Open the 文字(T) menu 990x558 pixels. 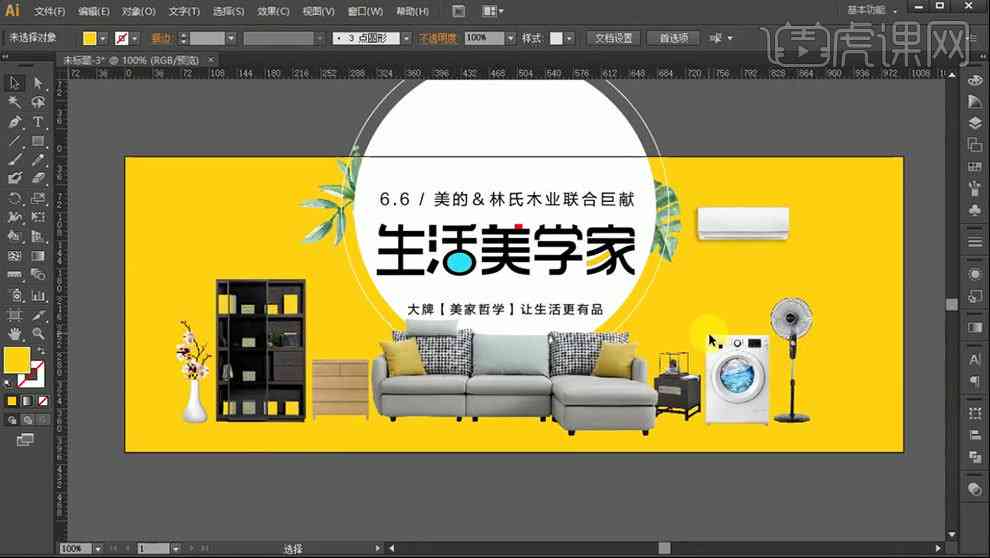pos(184,11)
